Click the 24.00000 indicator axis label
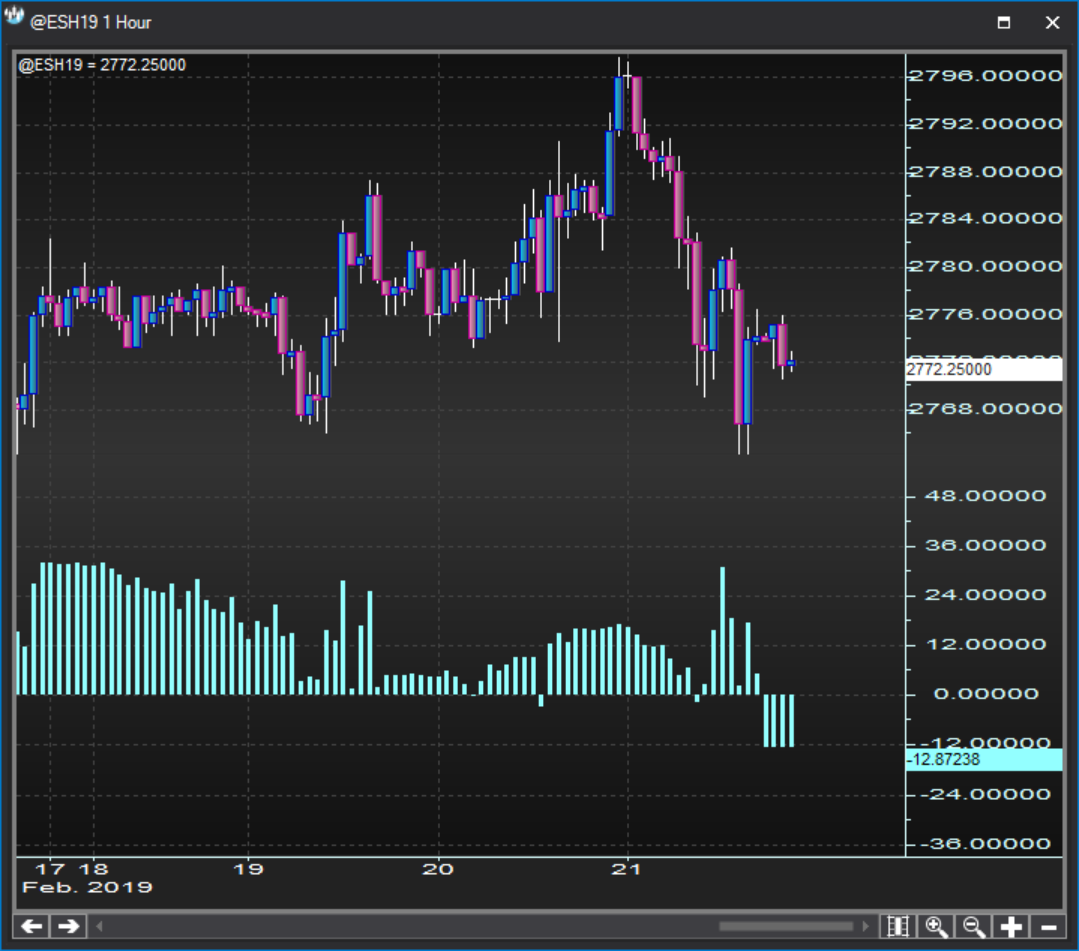This screenshot has width=1079, height=951. 985,595
